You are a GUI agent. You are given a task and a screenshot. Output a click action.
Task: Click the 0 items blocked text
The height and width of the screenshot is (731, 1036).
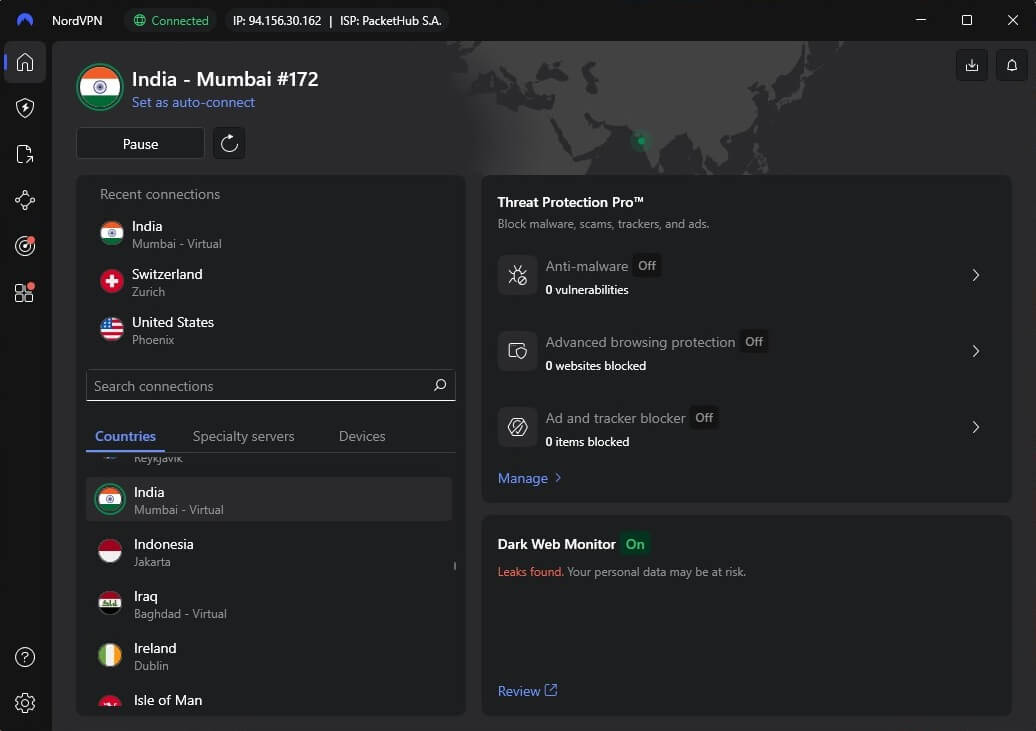pos(587,442)
